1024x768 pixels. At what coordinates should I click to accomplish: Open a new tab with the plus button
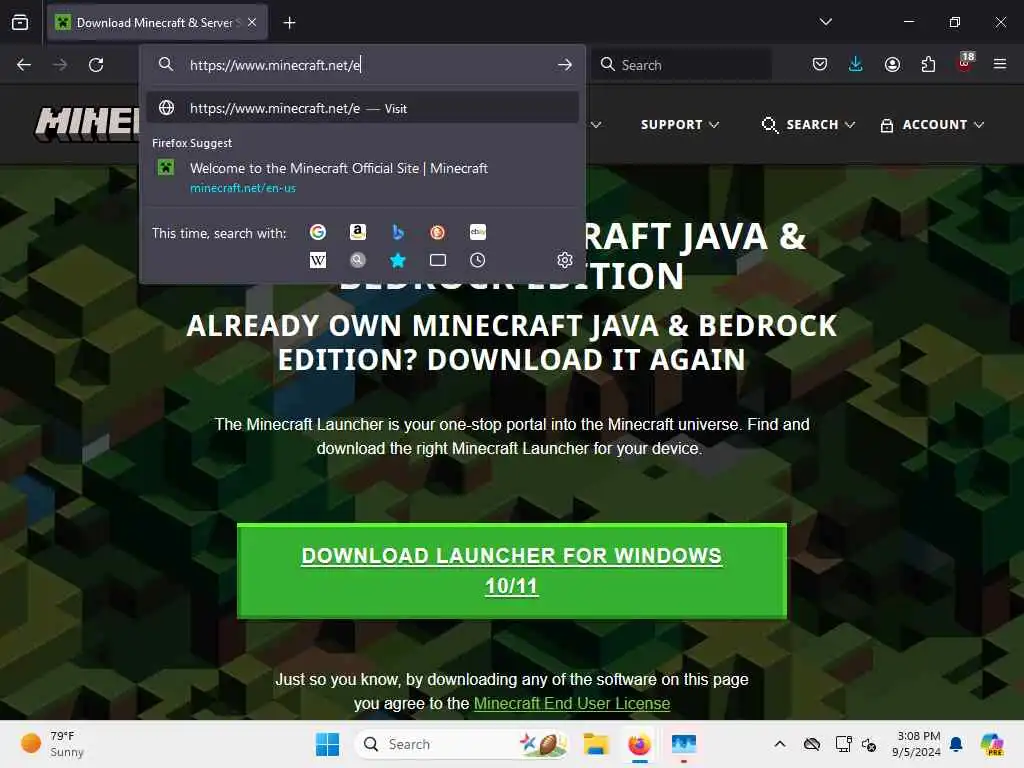click(x=289, y=23)
